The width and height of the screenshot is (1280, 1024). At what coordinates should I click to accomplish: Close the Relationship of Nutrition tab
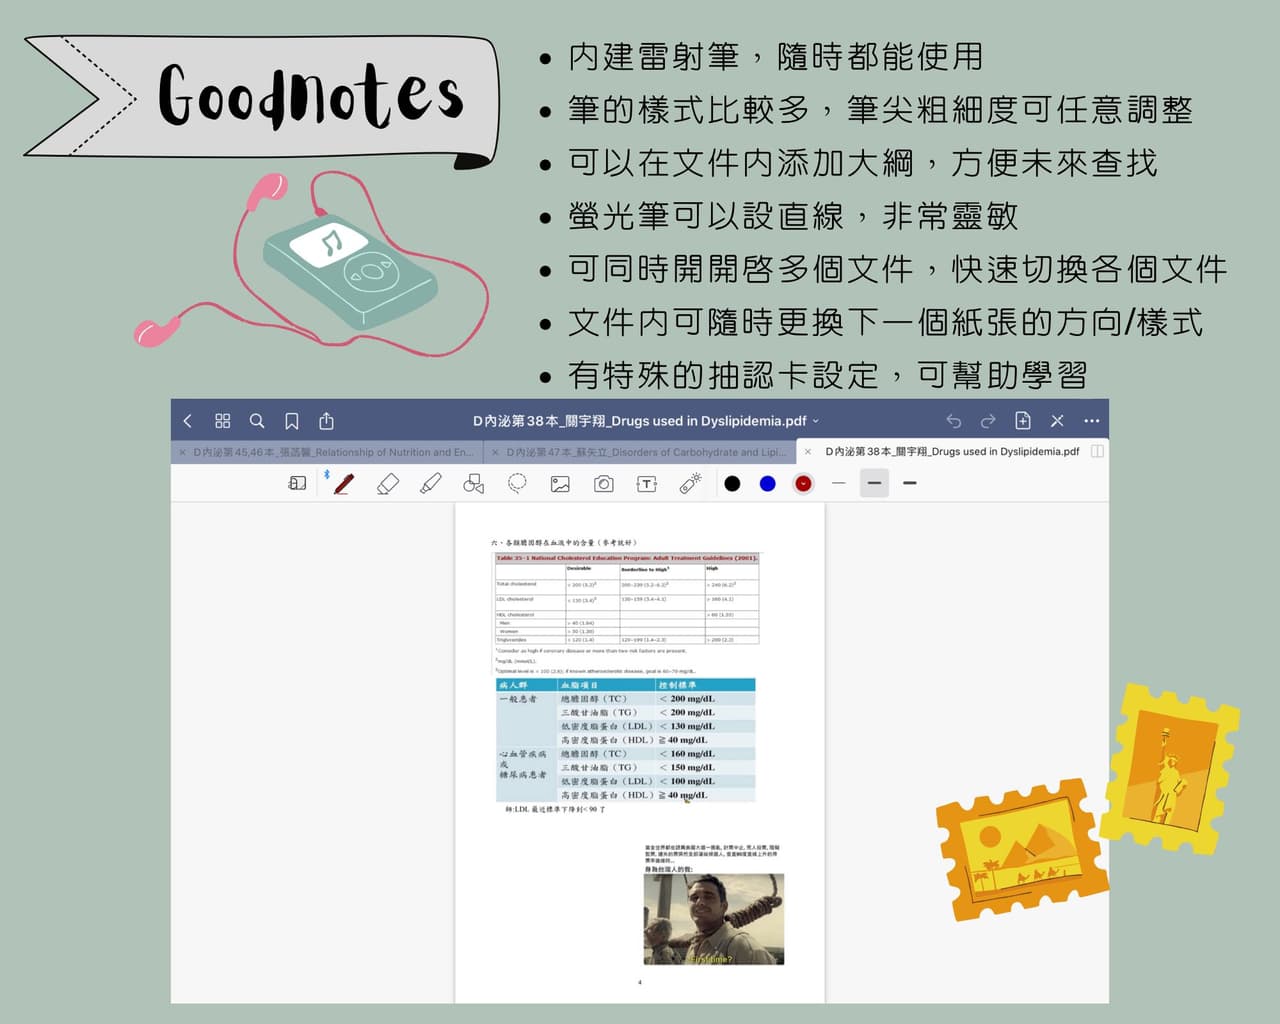pyautogui.click(x=182, y=452)
